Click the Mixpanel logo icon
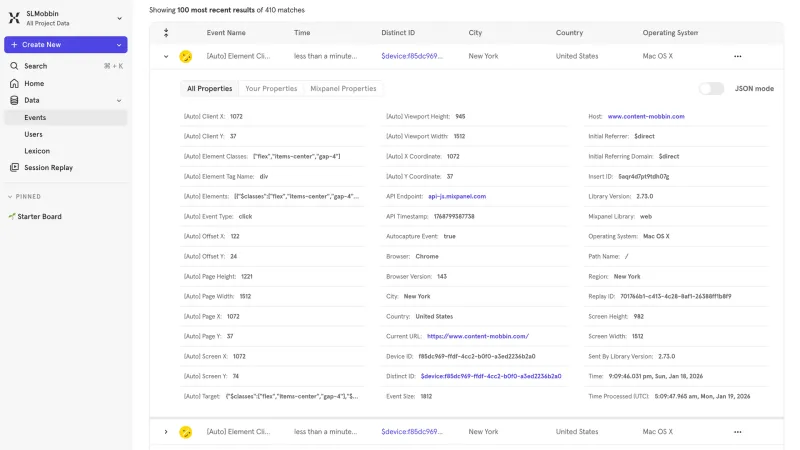This screenshot has height=450, width=800. (14, 18)
